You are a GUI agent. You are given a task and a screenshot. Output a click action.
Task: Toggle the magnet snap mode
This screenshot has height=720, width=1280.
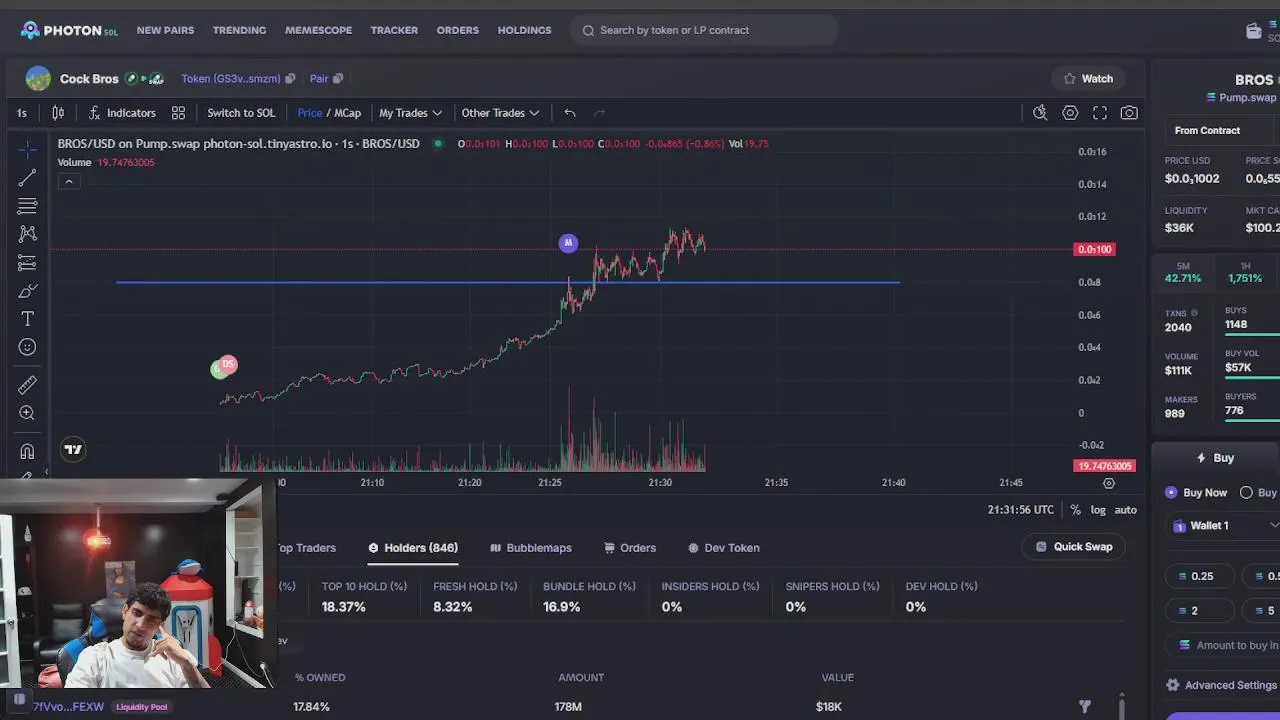[27, 451]
